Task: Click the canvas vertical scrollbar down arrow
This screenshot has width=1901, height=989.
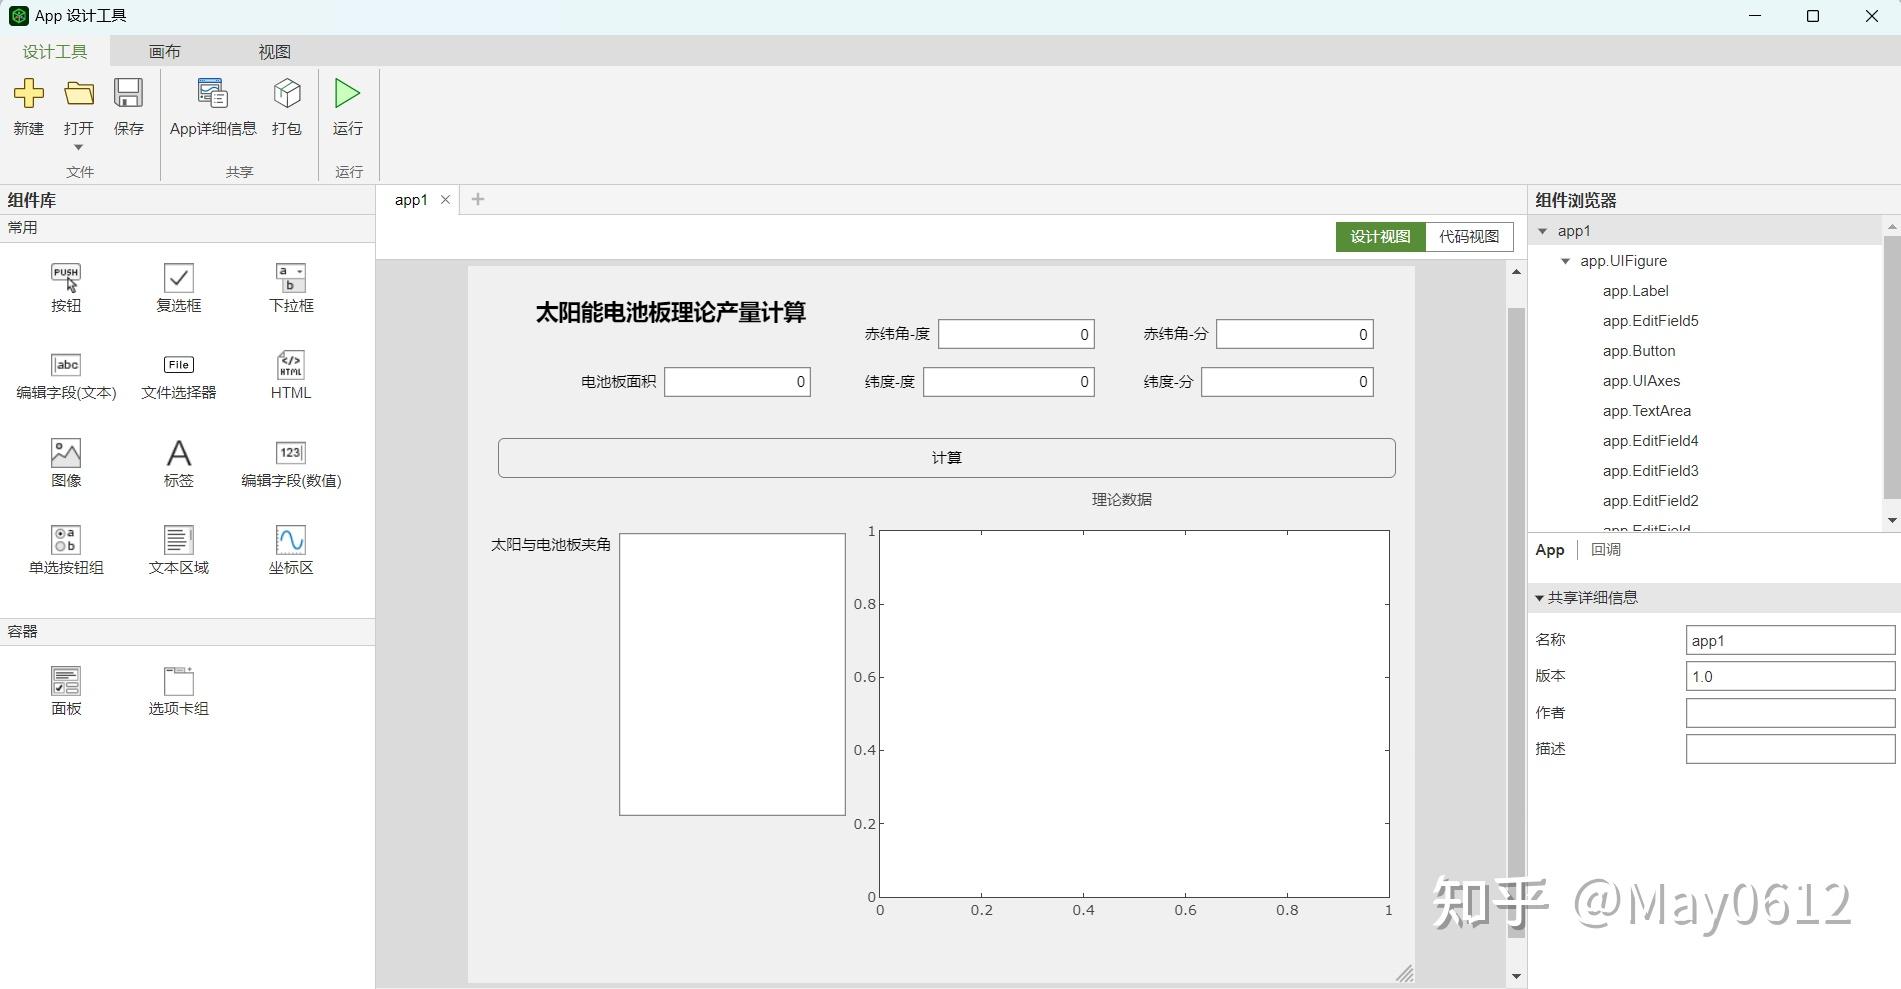Action: coord(1516,976)
